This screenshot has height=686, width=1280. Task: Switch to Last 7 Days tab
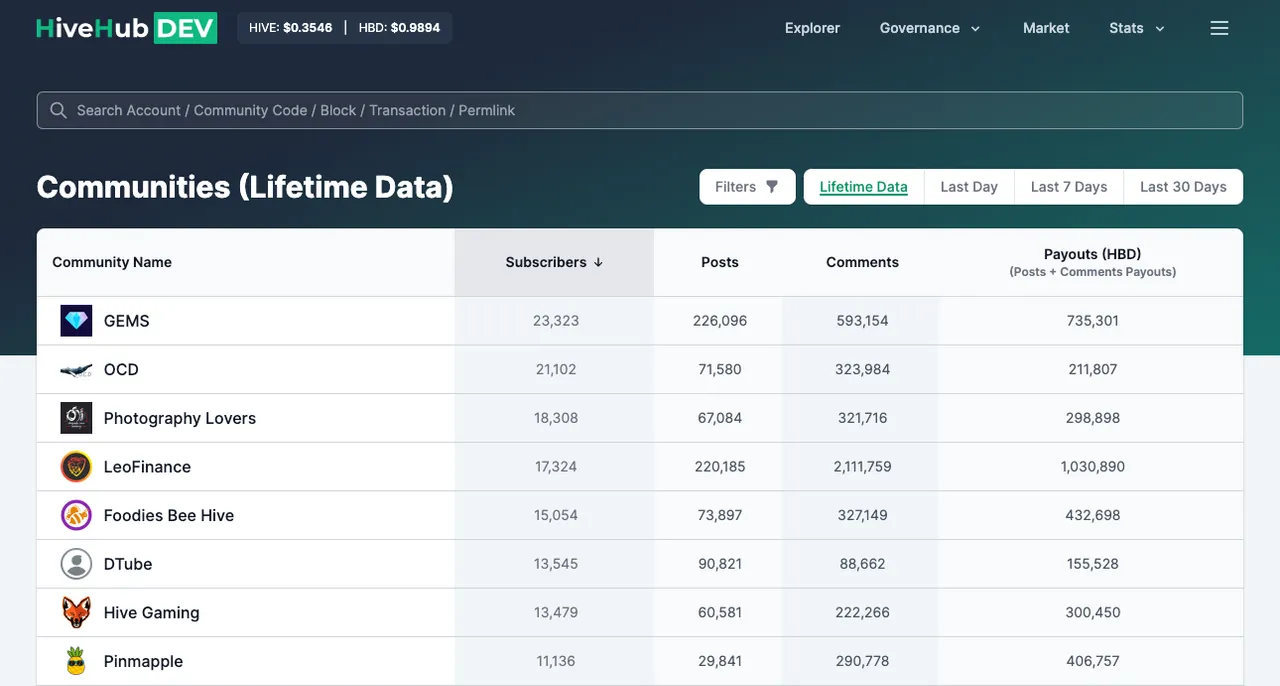pos(1069,187)
